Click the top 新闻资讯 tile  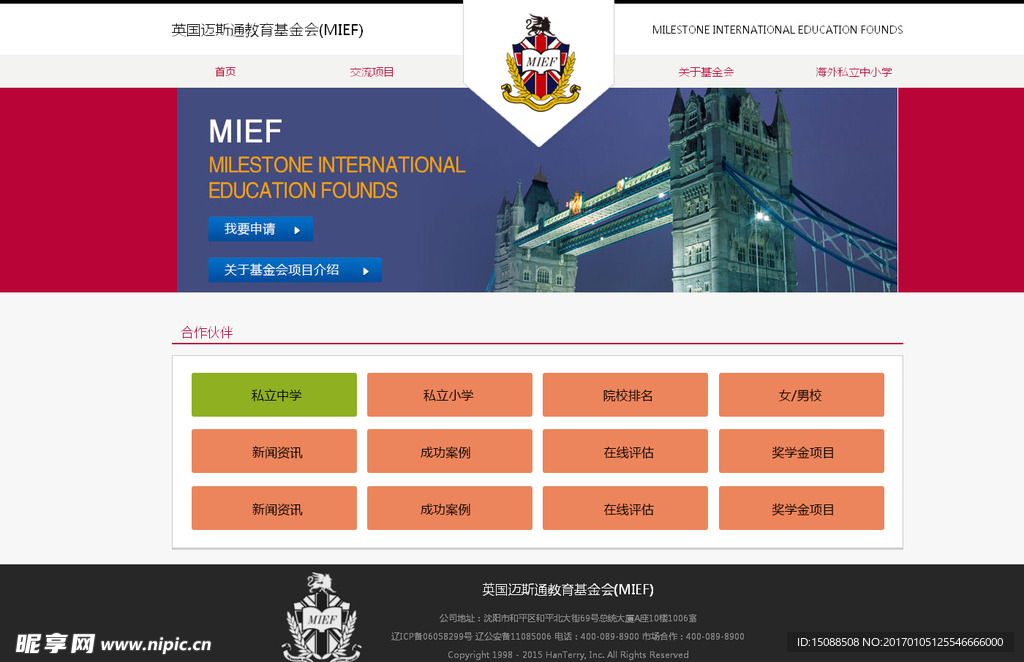(x=273, y=451)
